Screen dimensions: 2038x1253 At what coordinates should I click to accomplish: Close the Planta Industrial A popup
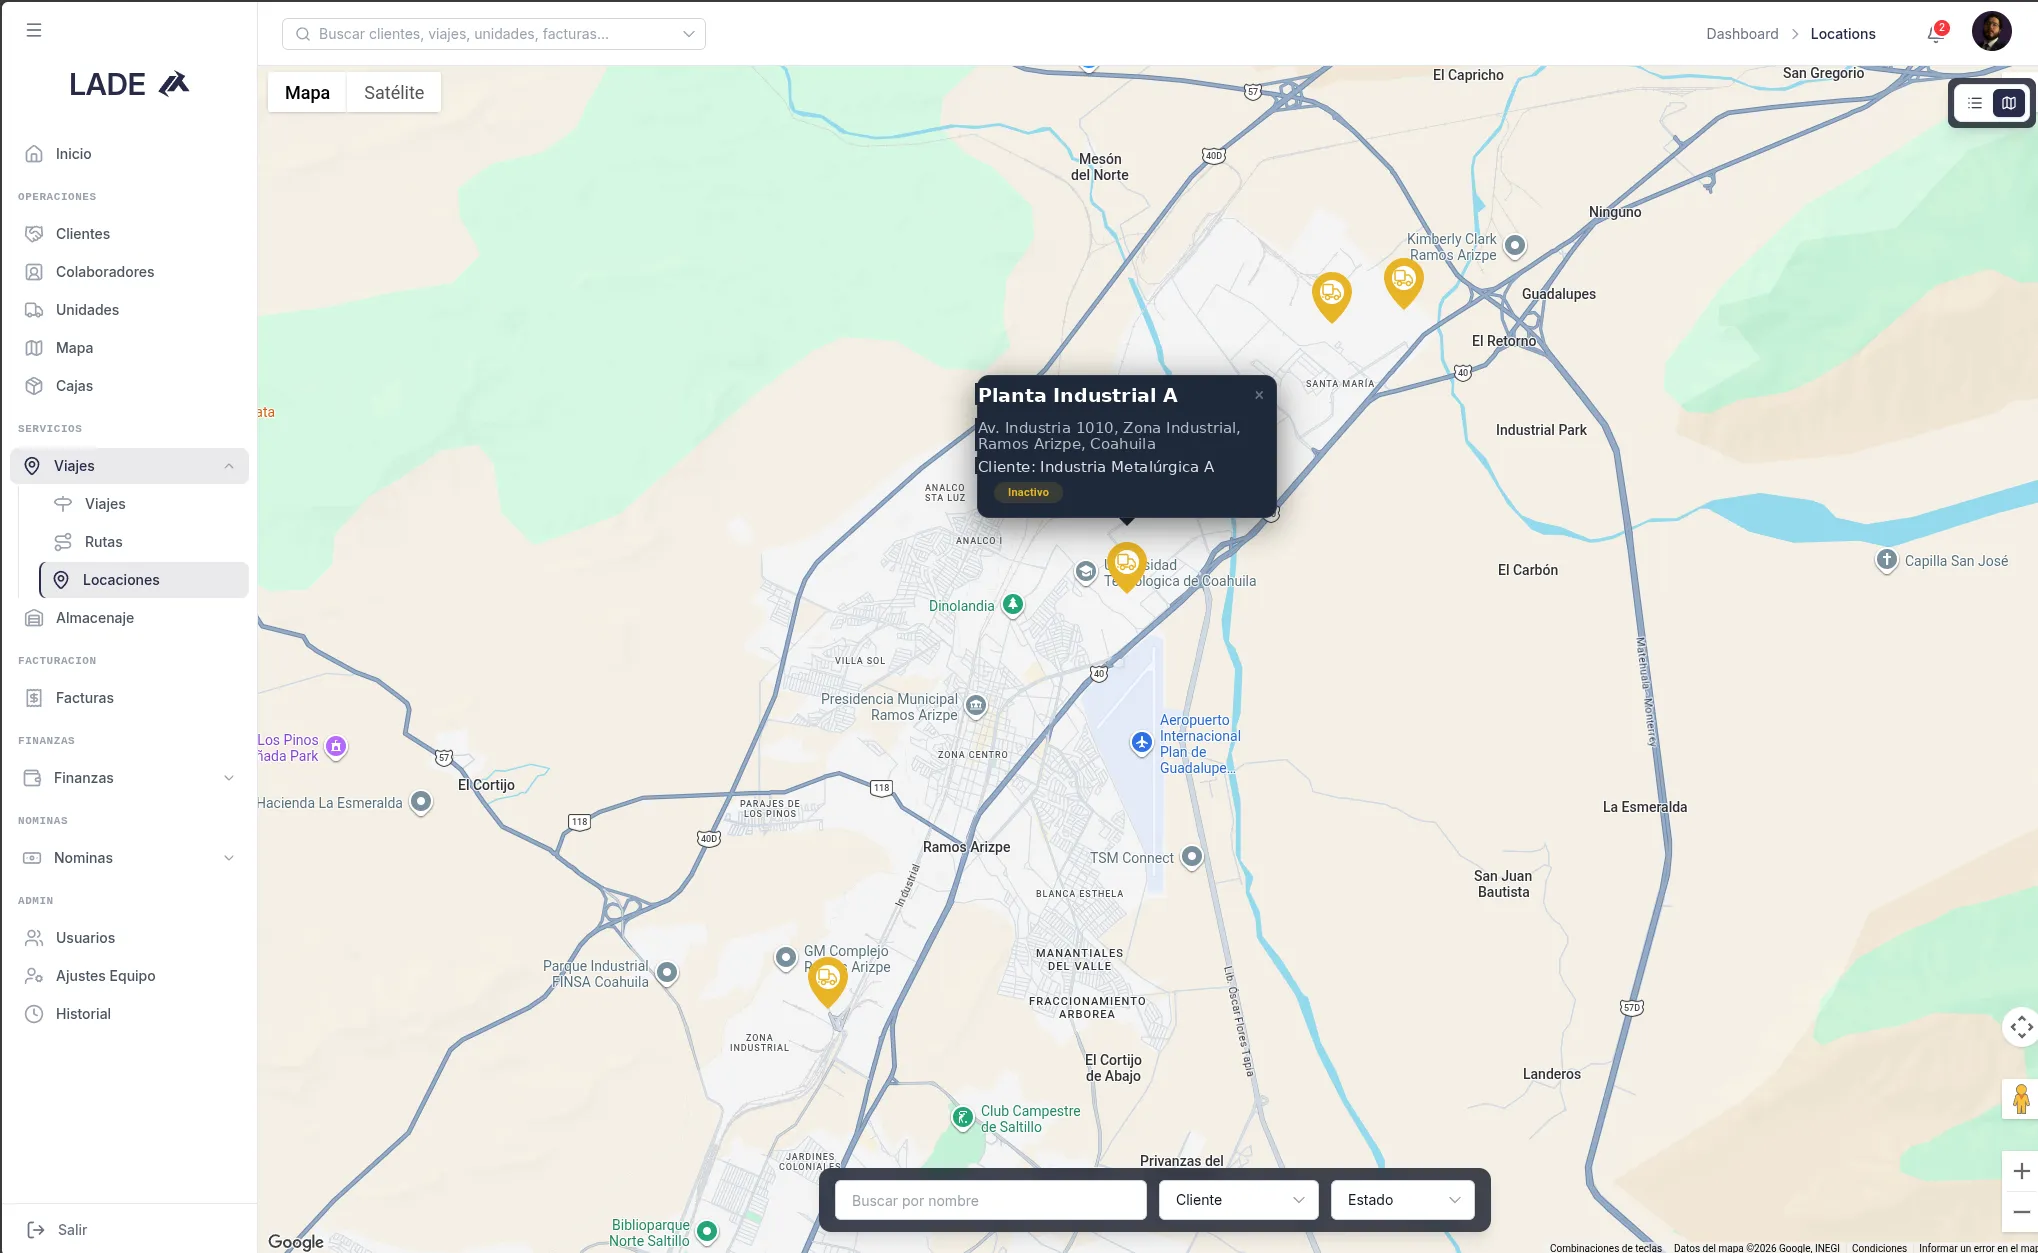click(x=1259, y=395)
